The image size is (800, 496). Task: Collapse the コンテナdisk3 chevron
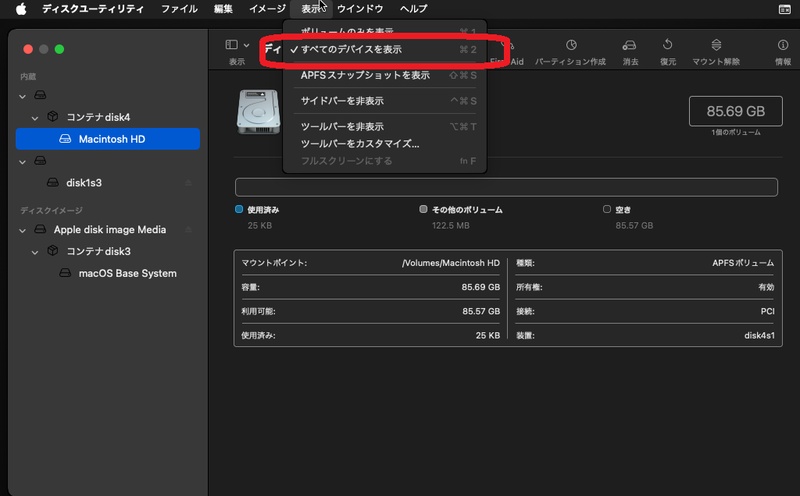35,252
